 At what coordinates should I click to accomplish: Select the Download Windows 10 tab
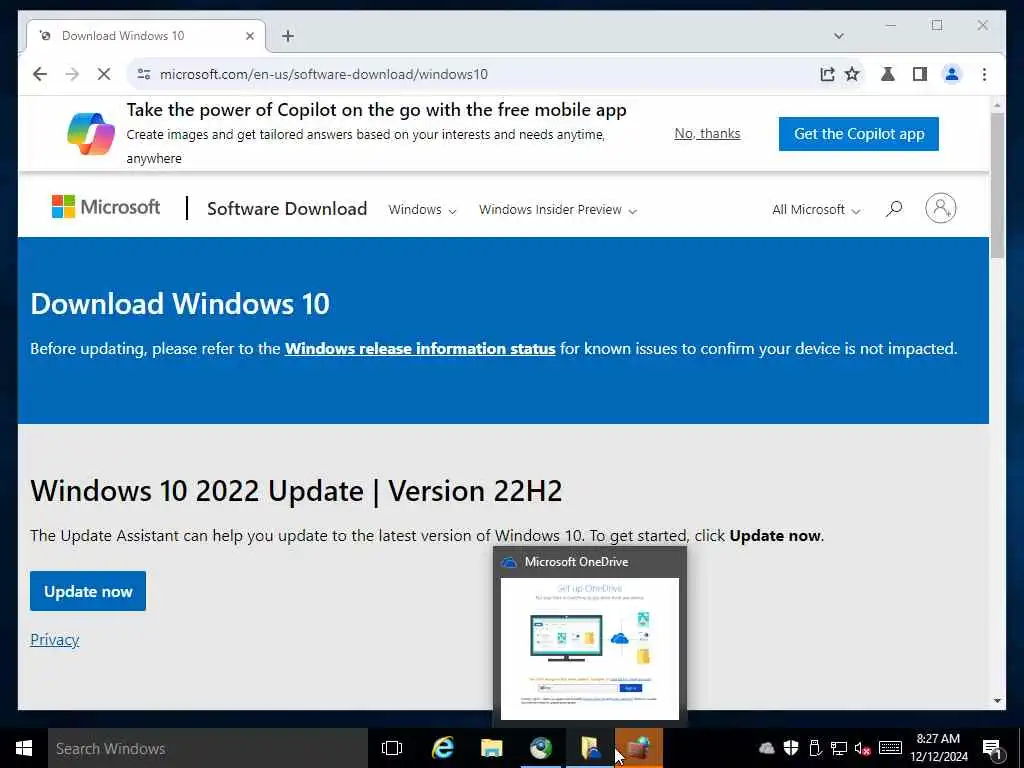(x=146, y=36)
